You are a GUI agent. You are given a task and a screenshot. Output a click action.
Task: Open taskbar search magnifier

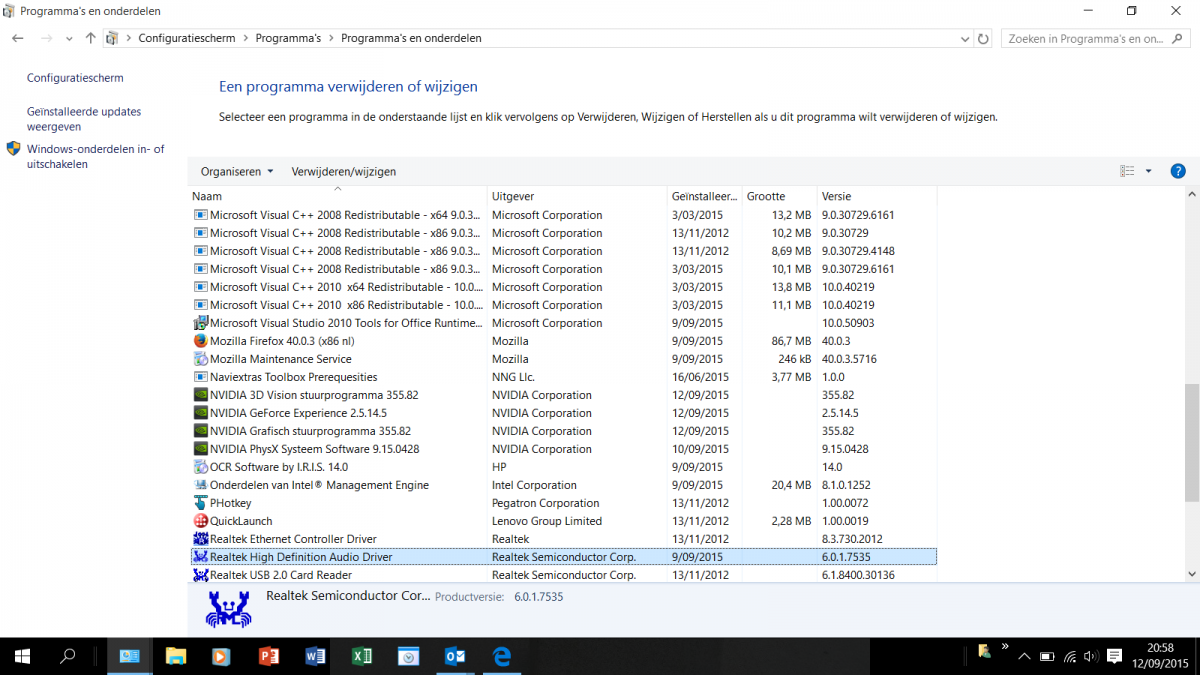point(68,656)
